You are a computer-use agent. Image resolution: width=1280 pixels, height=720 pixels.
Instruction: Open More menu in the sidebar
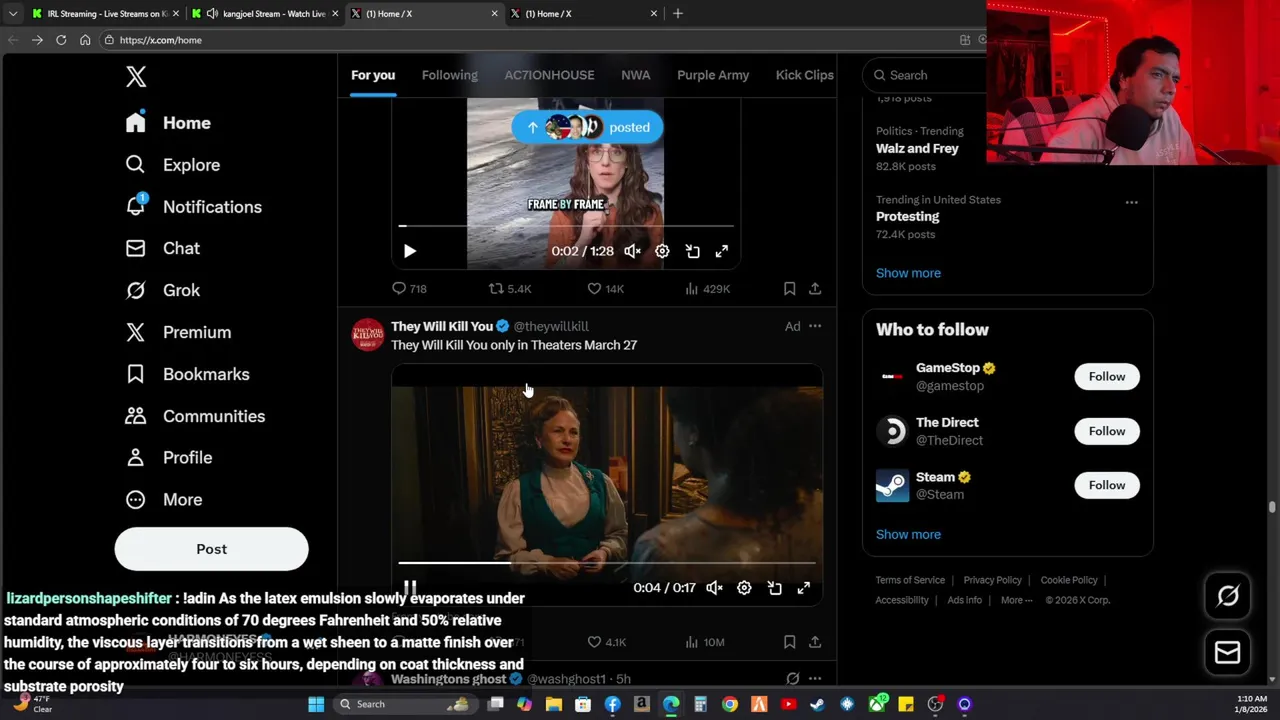point(163,499)
